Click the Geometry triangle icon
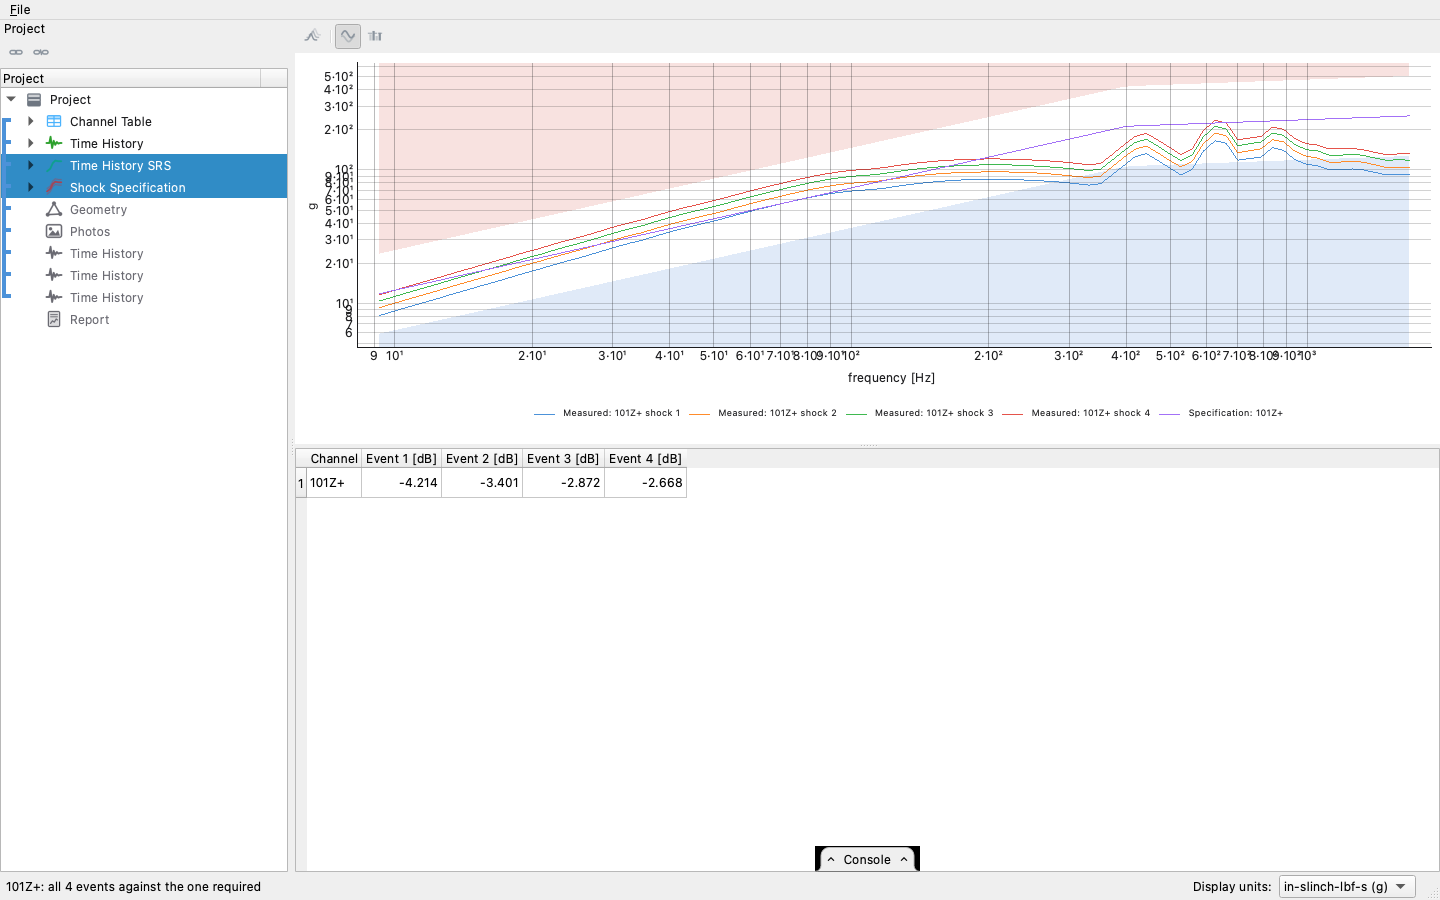 pyautogui.click(x=54, y=209)
